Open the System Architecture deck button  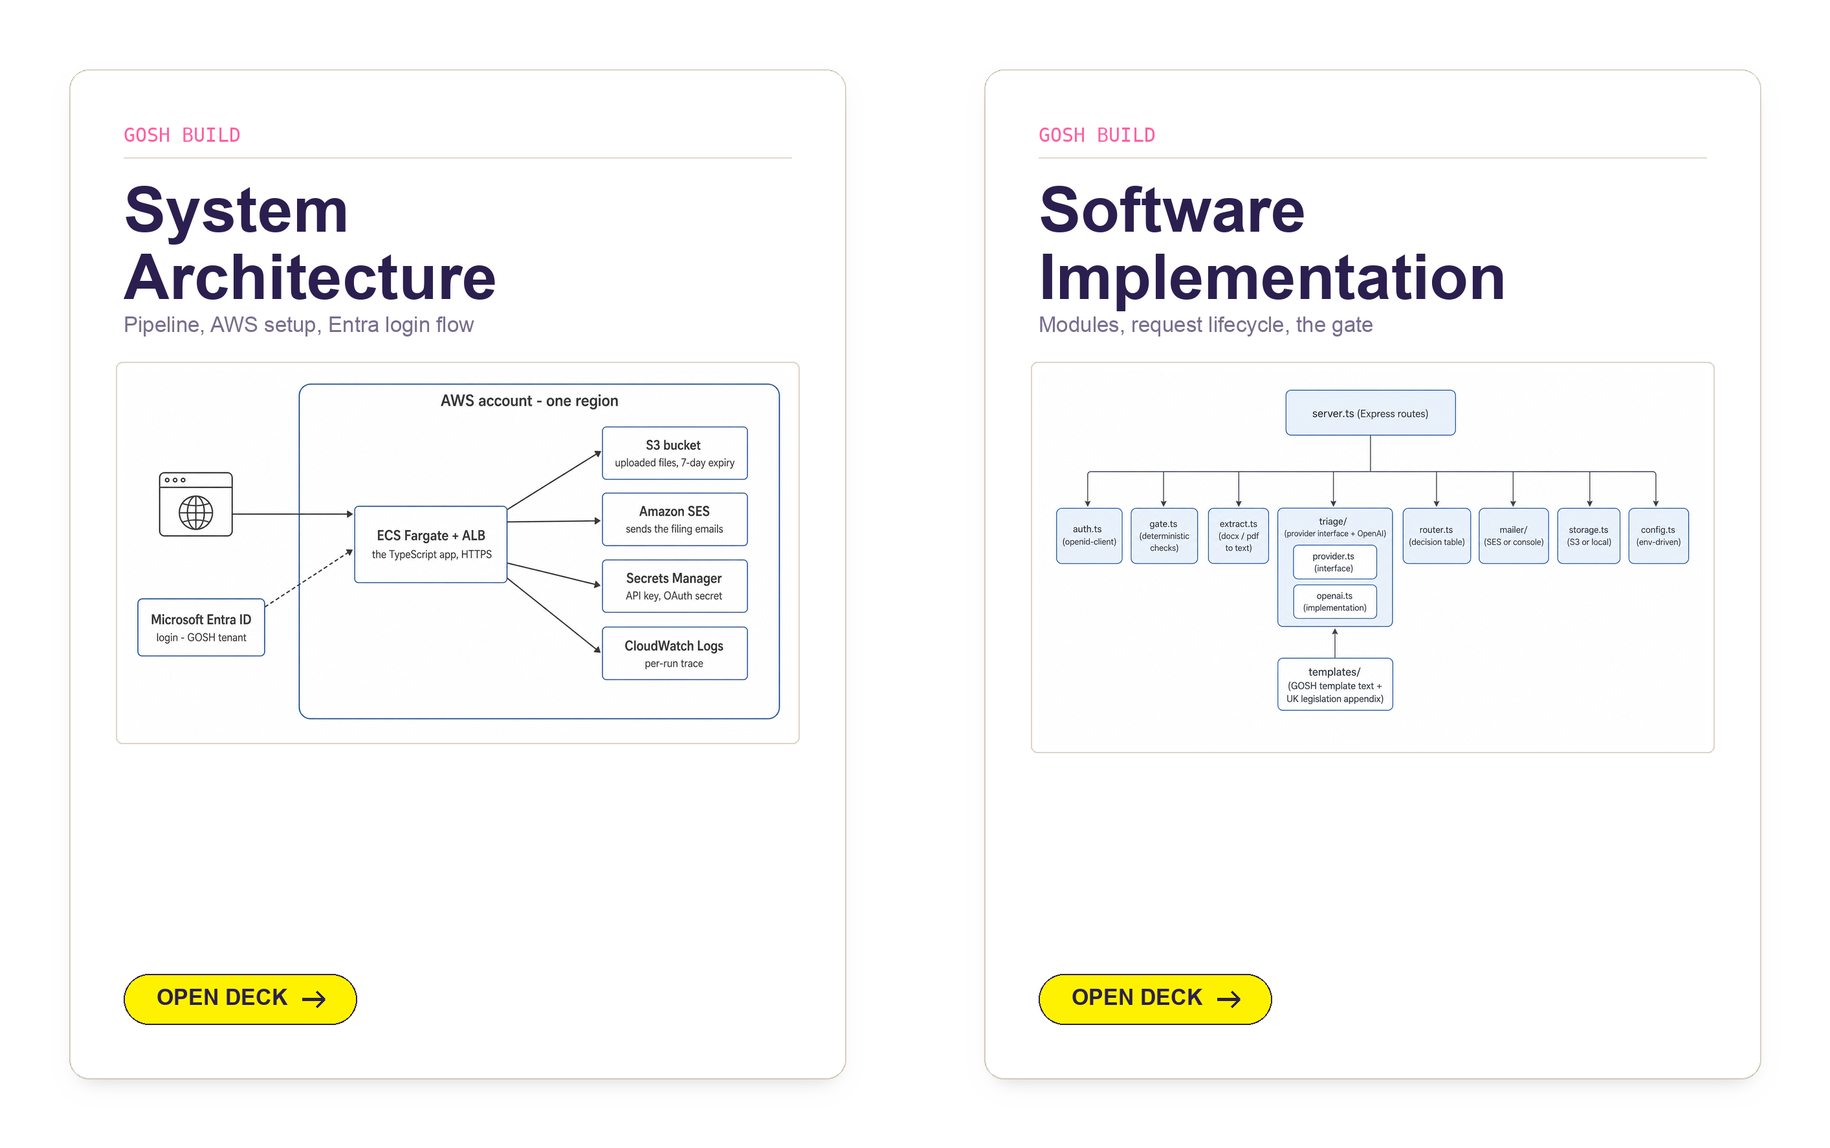point(240,999)
